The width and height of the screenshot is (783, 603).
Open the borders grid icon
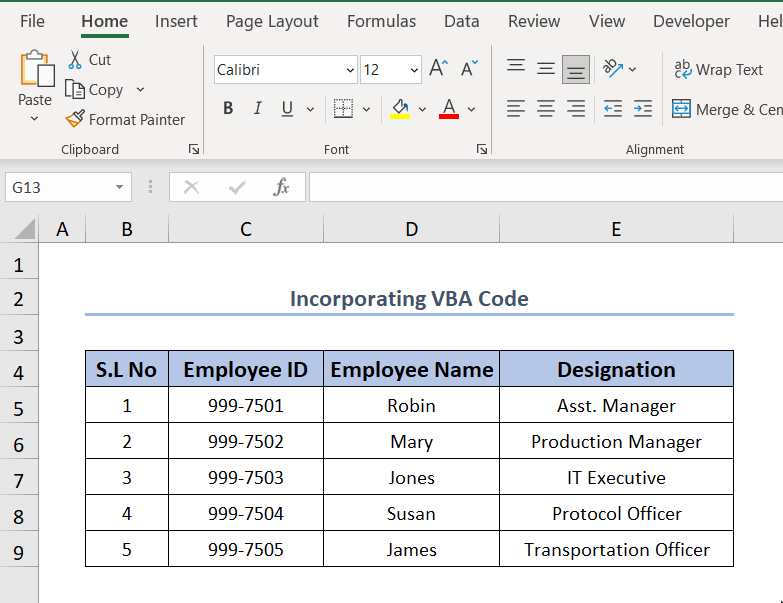(x=343, y=108)
